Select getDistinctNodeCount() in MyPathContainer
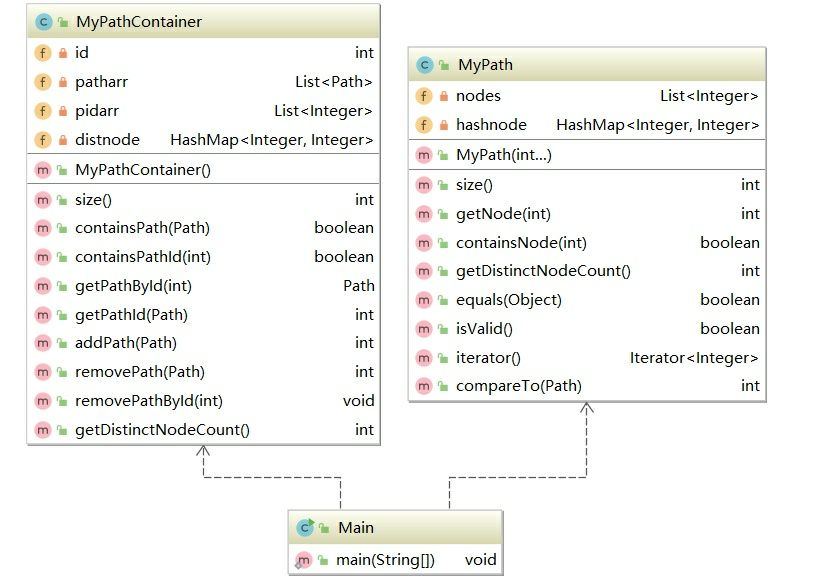Screen dimensions: 813x582 point(162,430)
